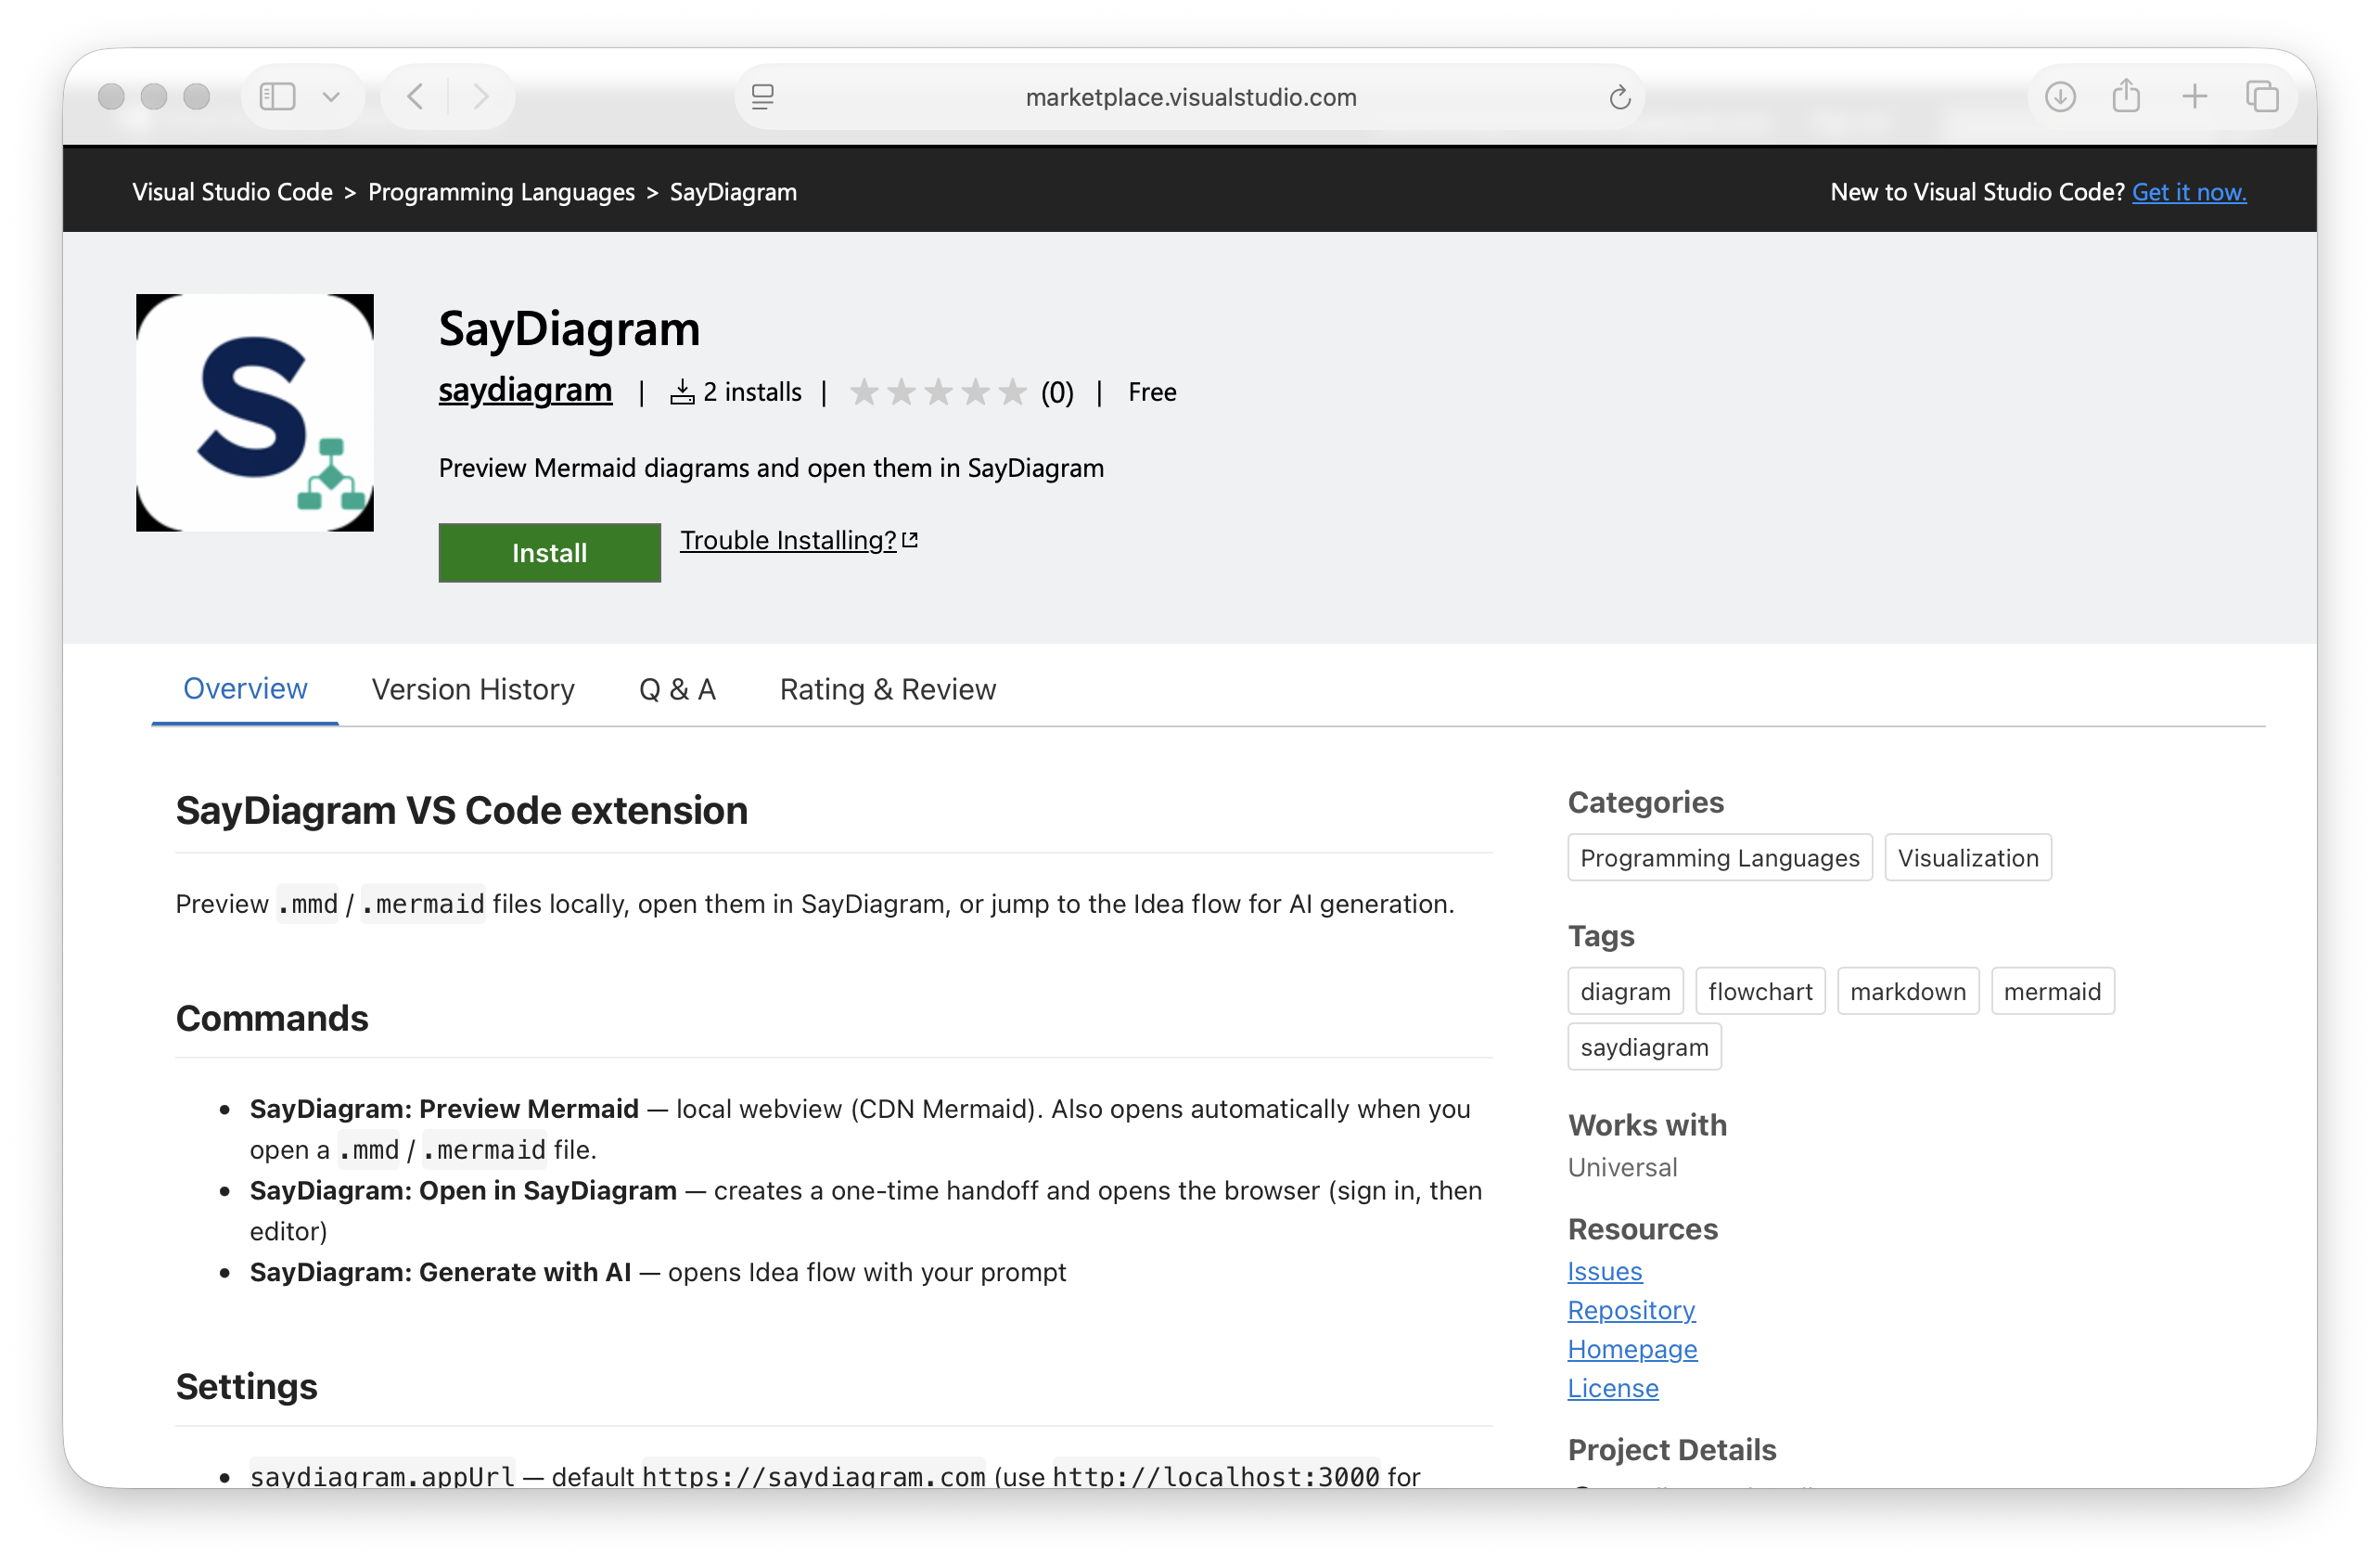
Task: Open the License resource link
Action: pos(1612,1388)
